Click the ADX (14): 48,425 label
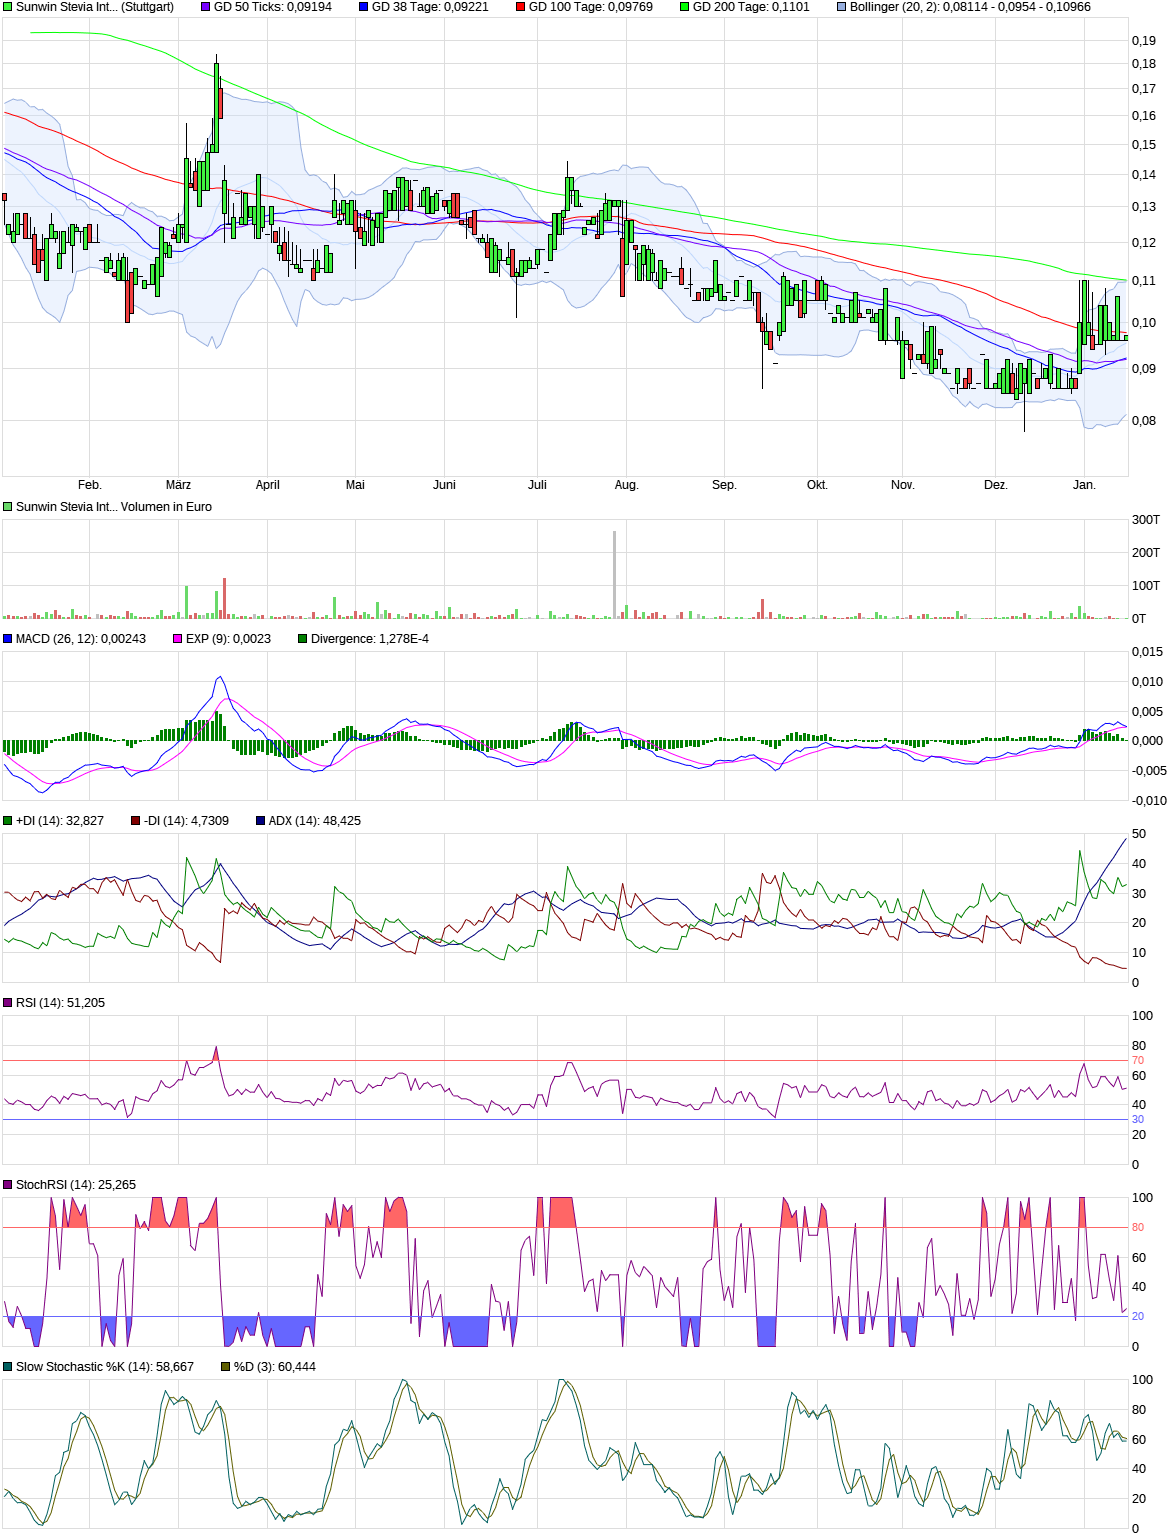 (x=315, y=821)
